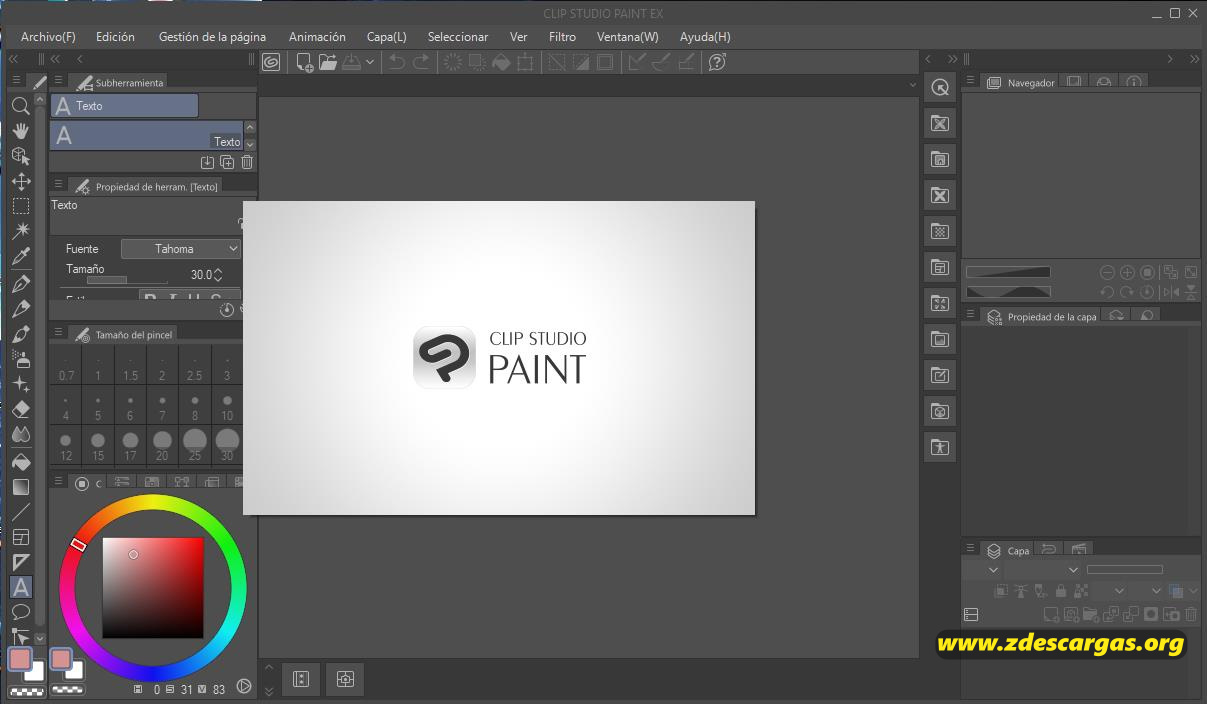Select the straight line Figure tool
Image resolution: width=1207 pixels, height=704 pixels.
coord(20,512)
